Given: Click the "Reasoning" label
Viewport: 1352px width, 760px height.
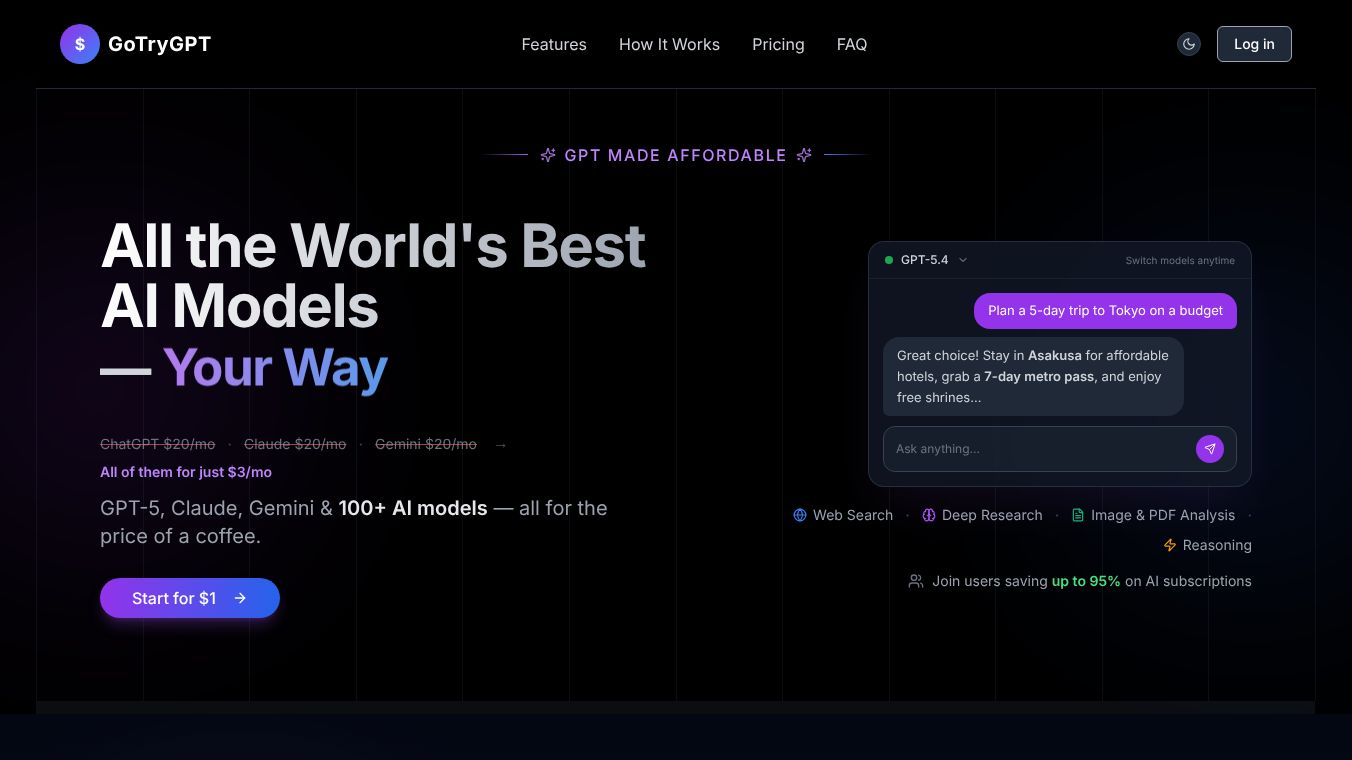Looking at the screenshot, I should click(1217, 545).
